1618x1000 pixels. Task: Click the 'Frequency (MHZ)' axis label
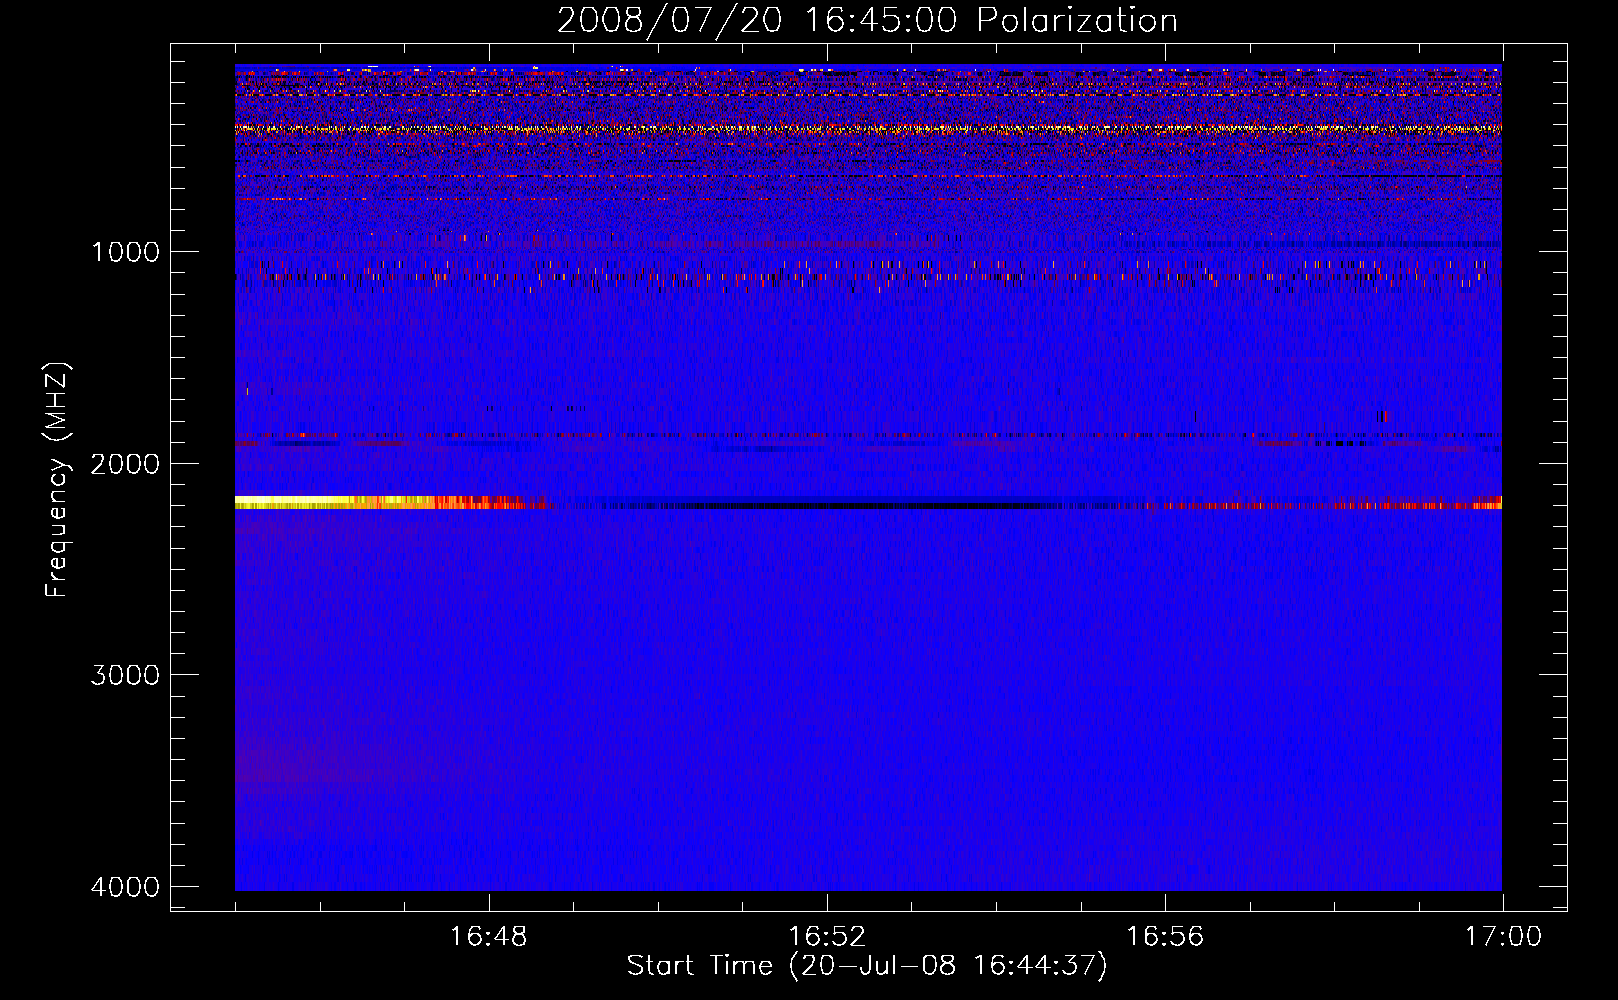coord(57,480)
